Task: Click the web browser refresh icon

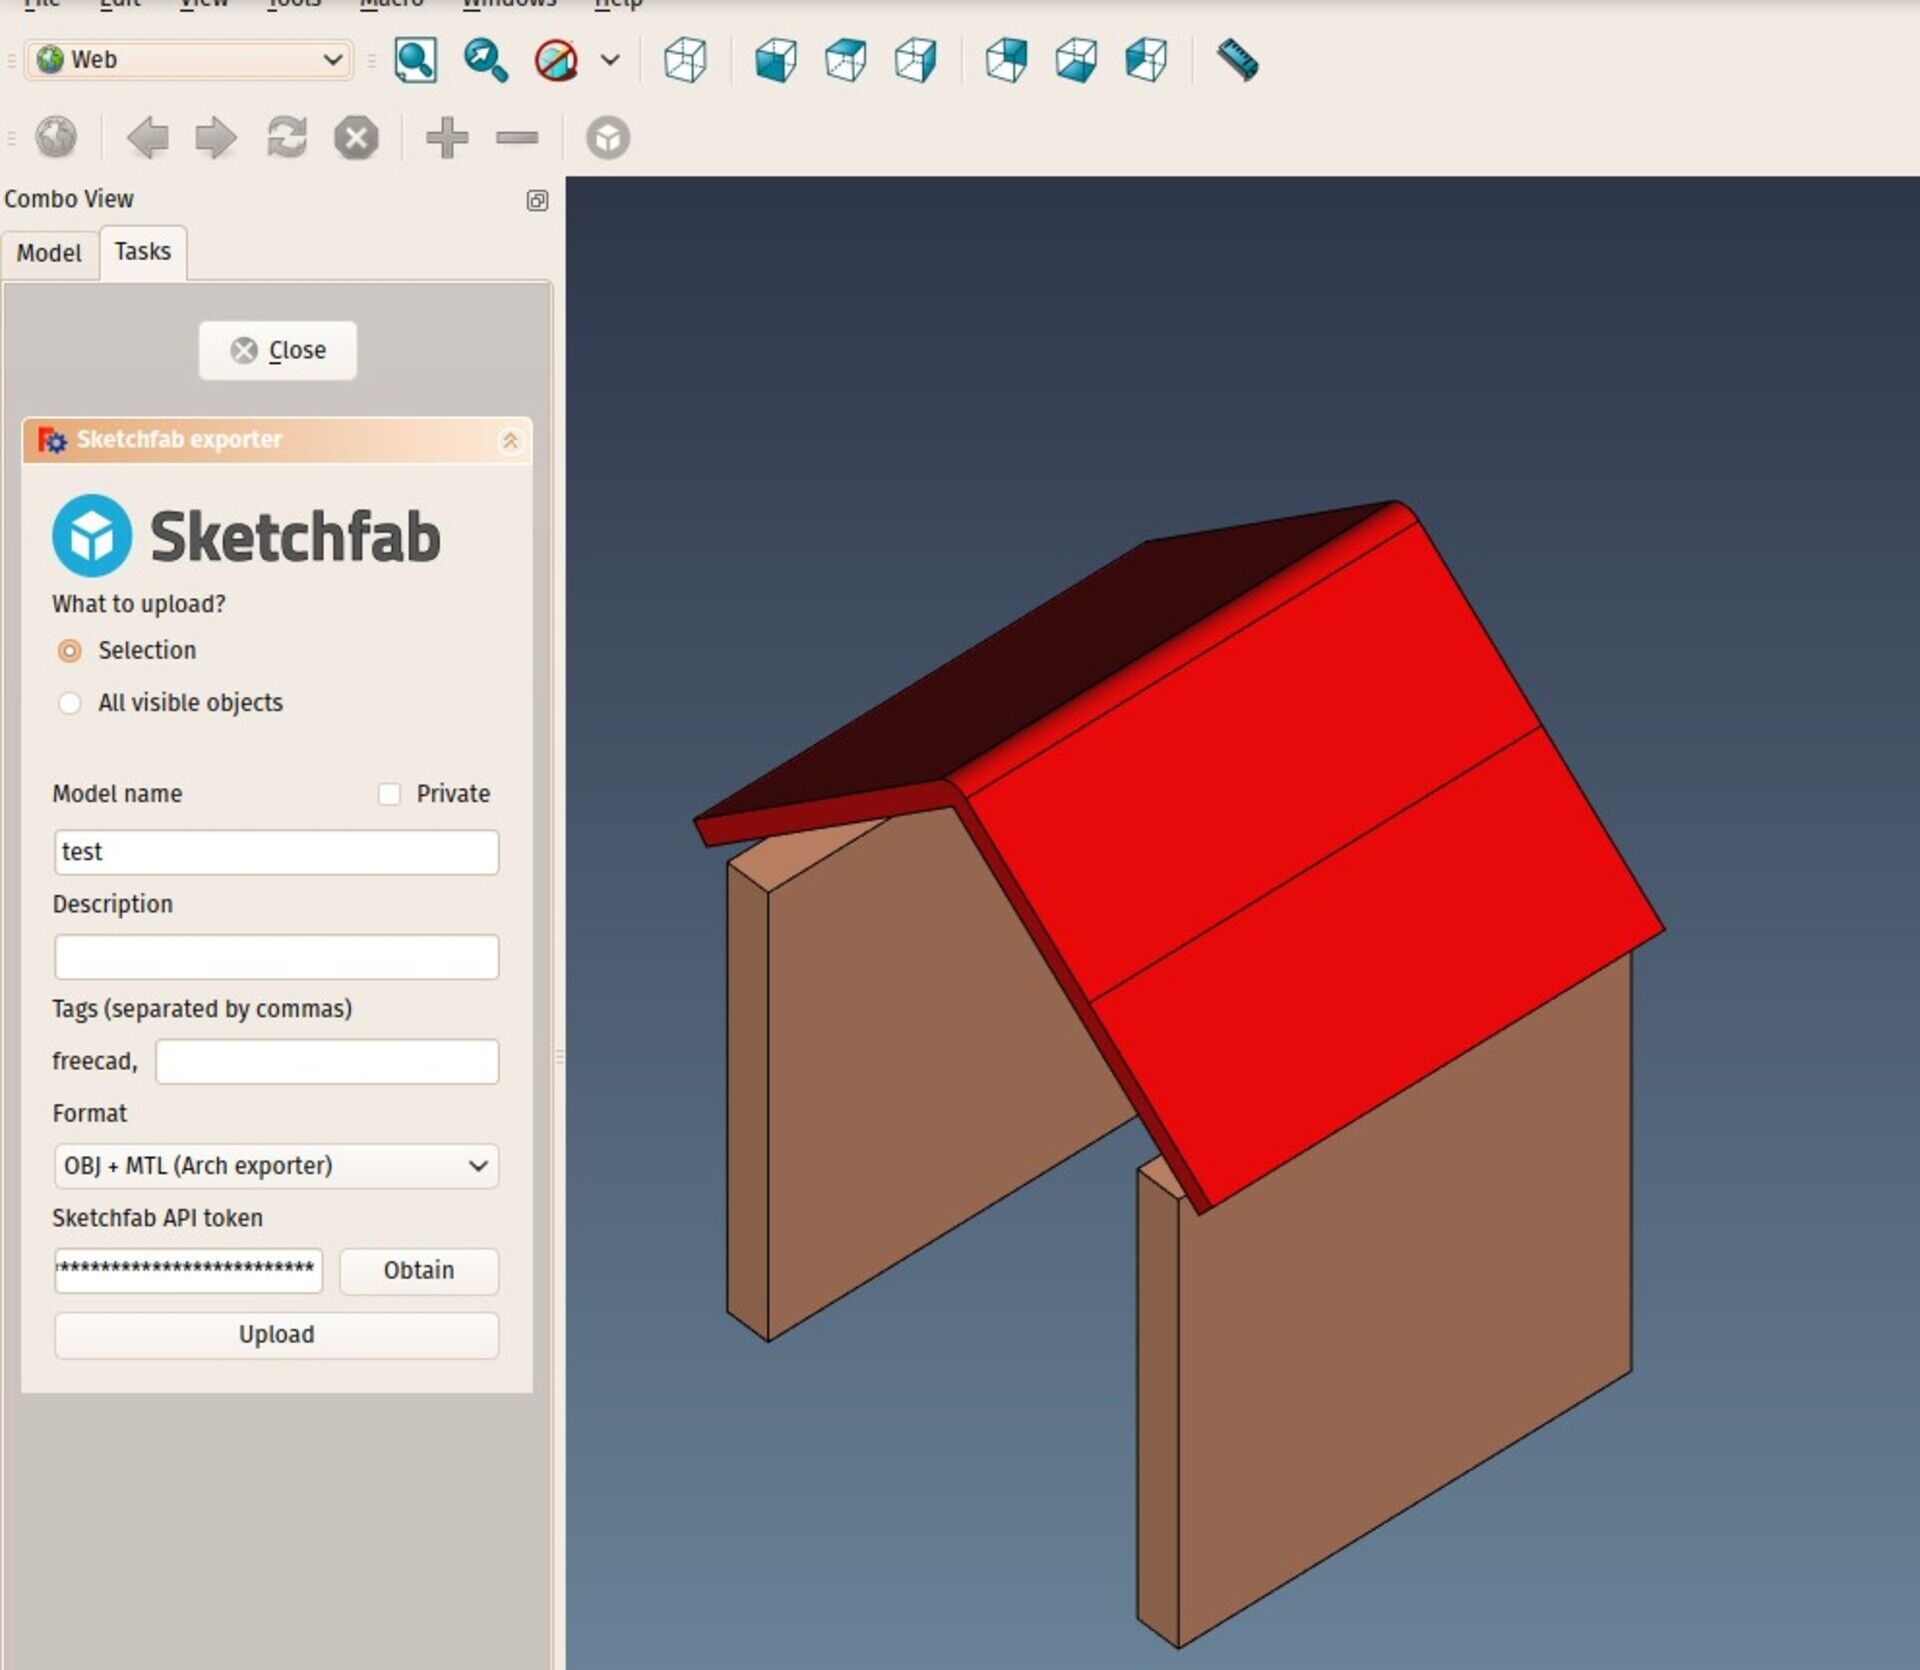Action: (x=287, y=137)
